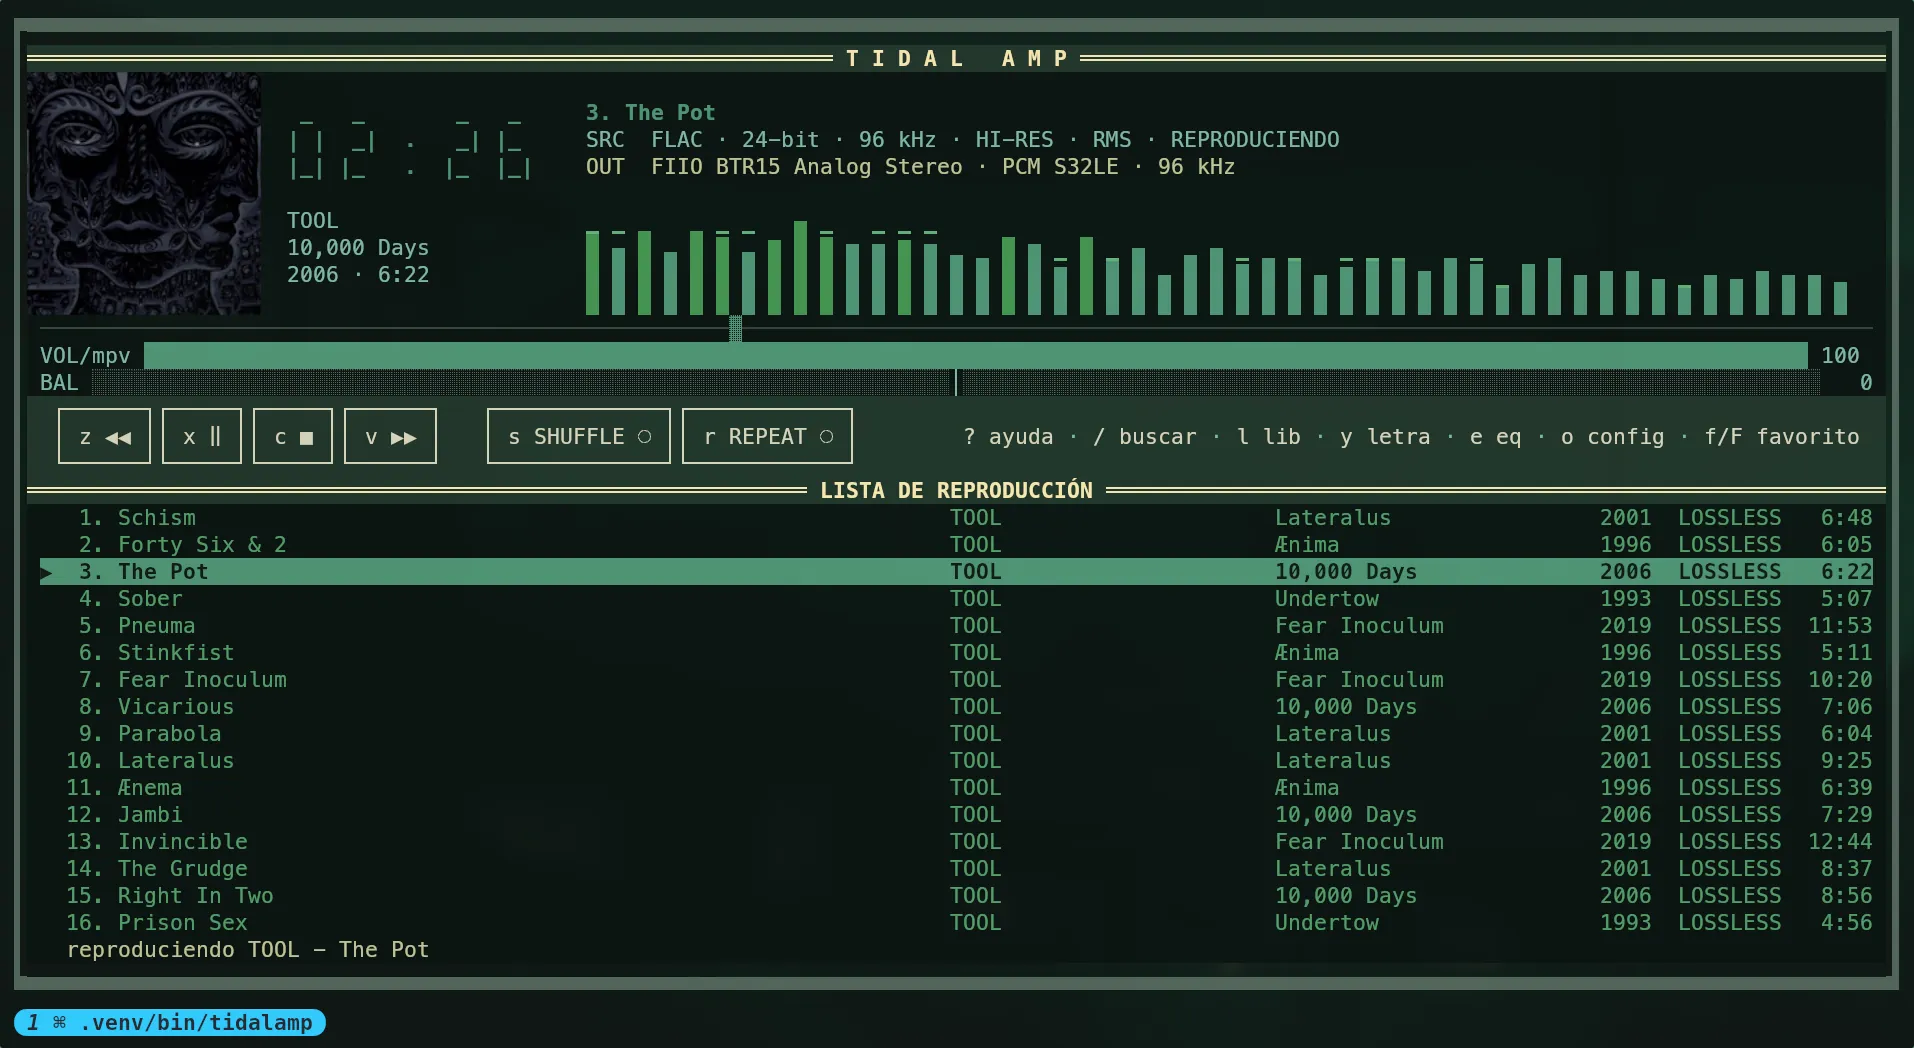Open the config shortcut
The height and width of the screenshot is (1048, 1914).
tap(1613, 437)
